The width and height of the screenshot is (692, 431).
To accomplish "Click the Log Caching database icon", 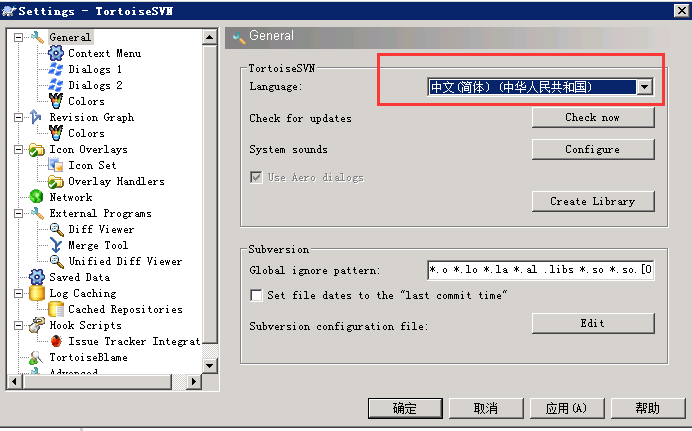I will tap(37, 293).
